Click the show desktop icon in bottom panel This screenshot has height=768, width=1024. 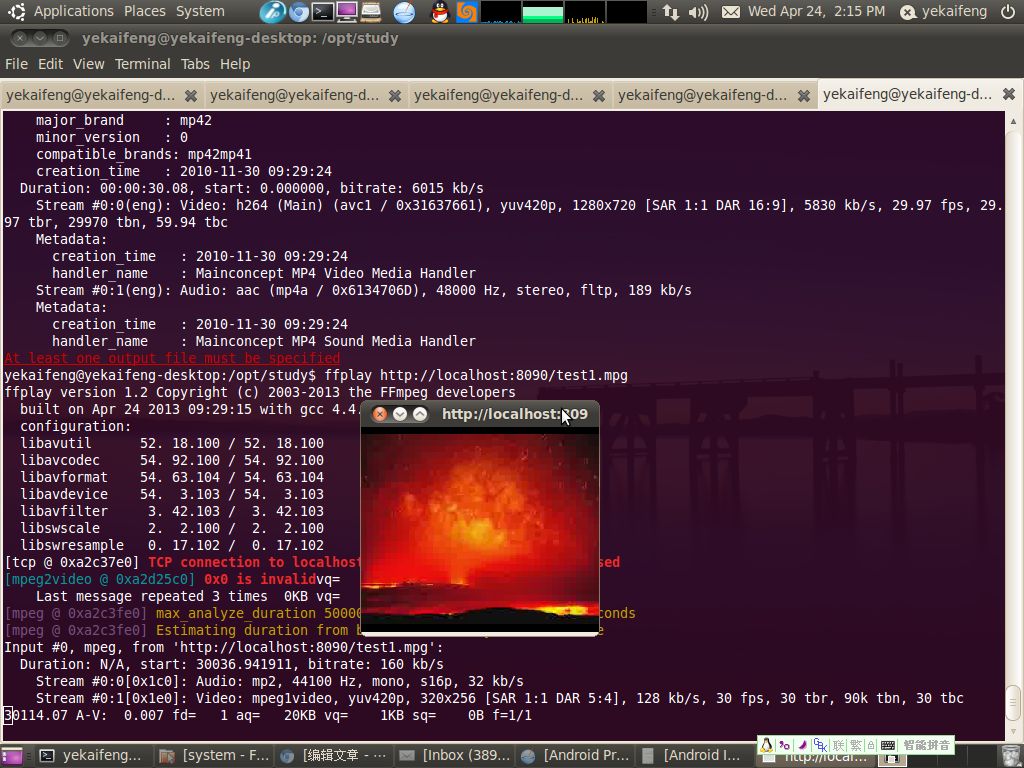click(12, 756)
